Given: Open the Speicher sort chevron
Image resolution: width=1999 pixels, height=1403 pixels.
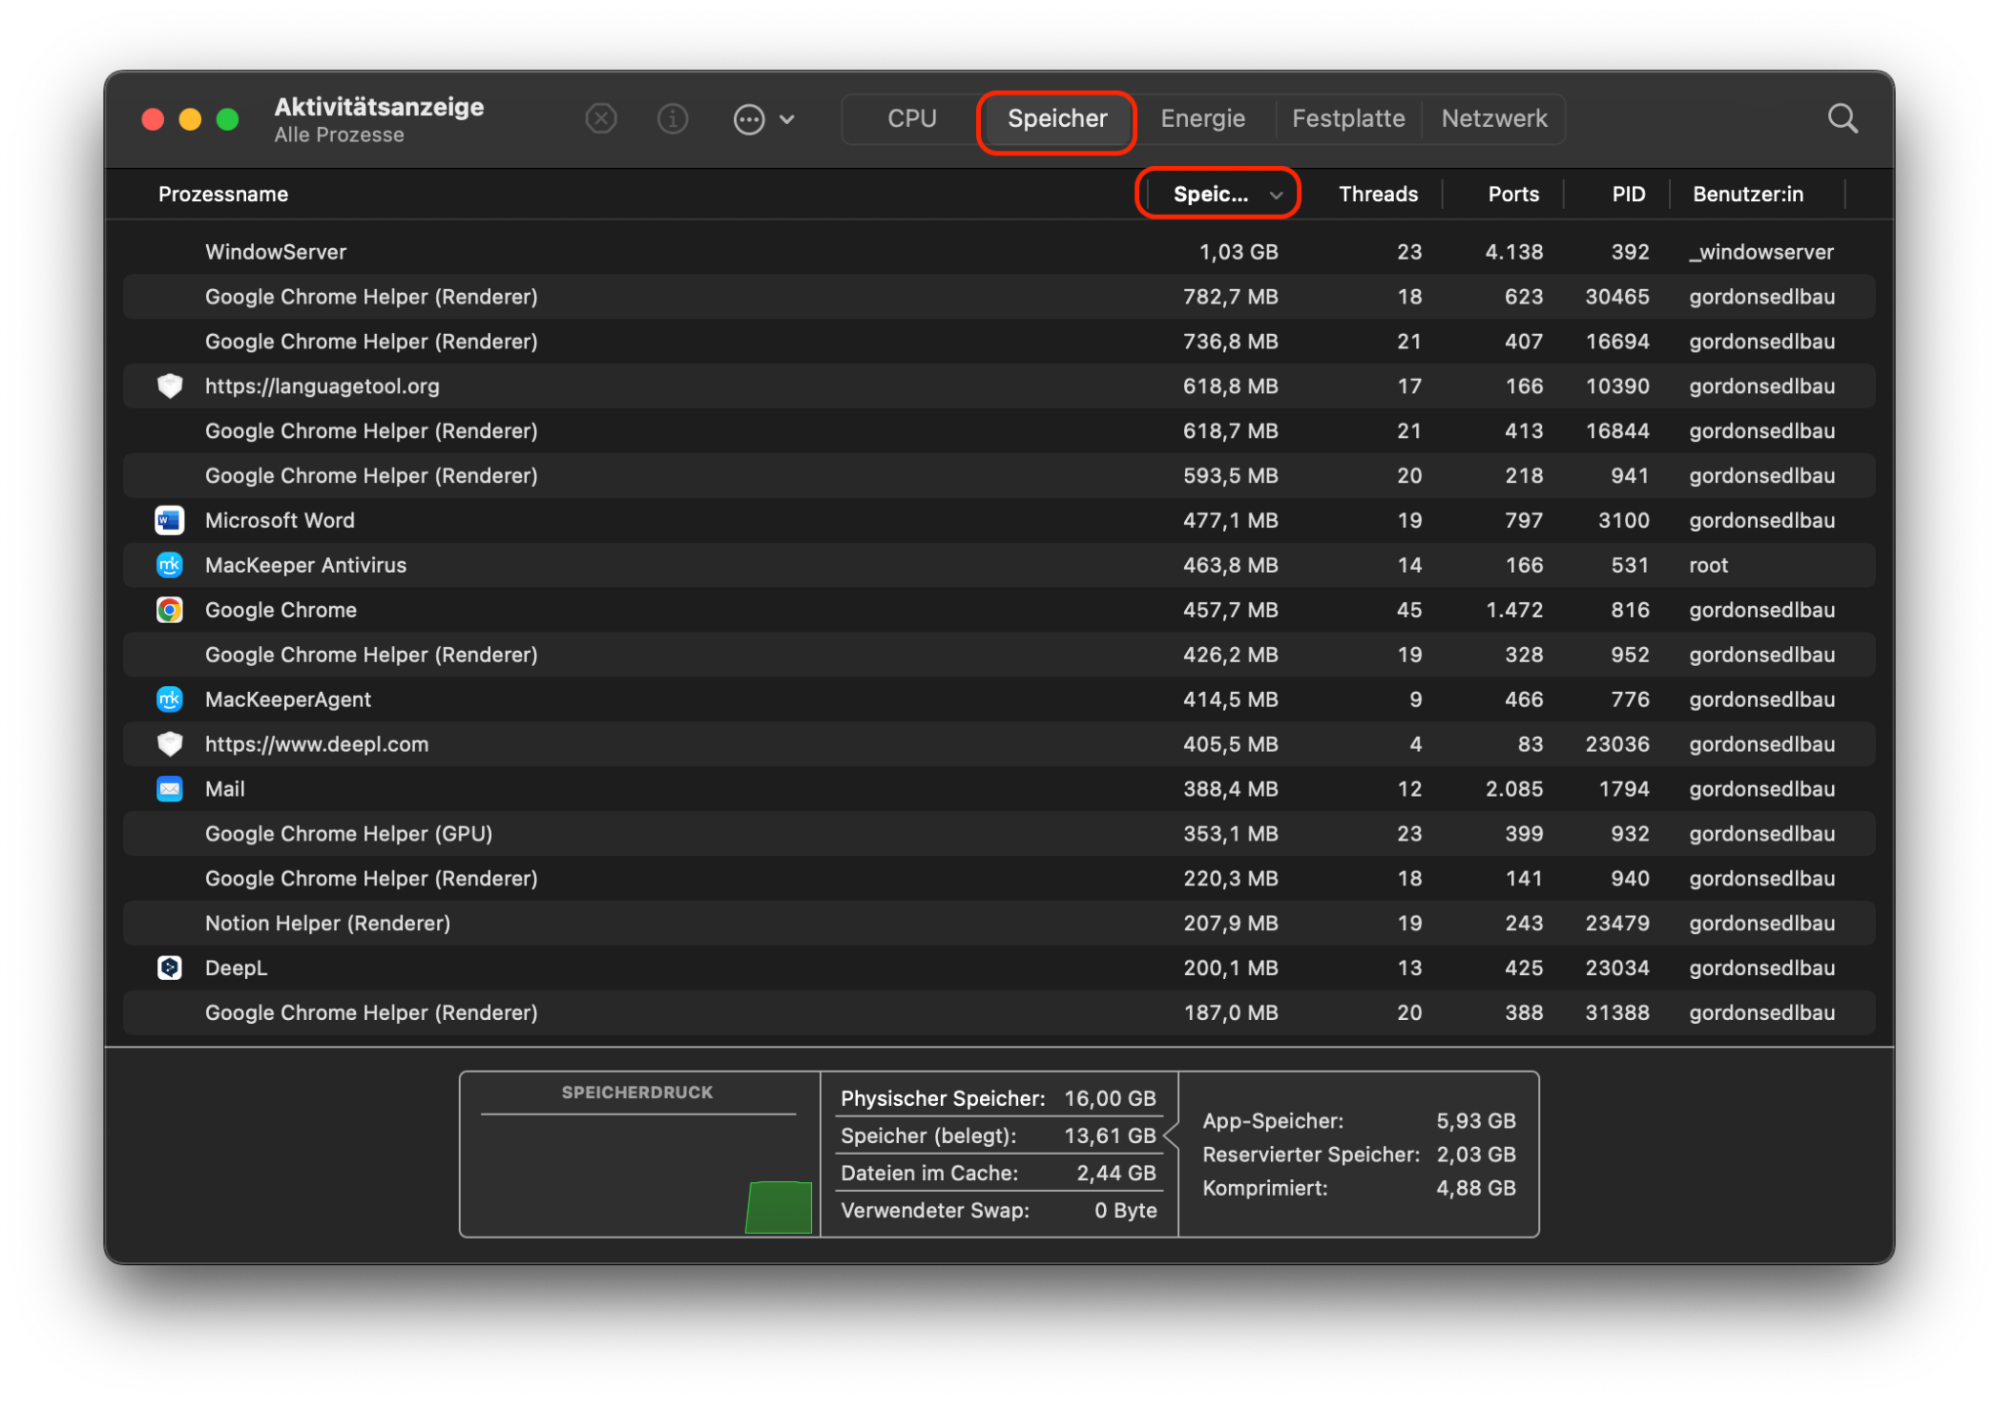Looking at the screenshot, I should pyautogui.click(x=1277, y=196).
